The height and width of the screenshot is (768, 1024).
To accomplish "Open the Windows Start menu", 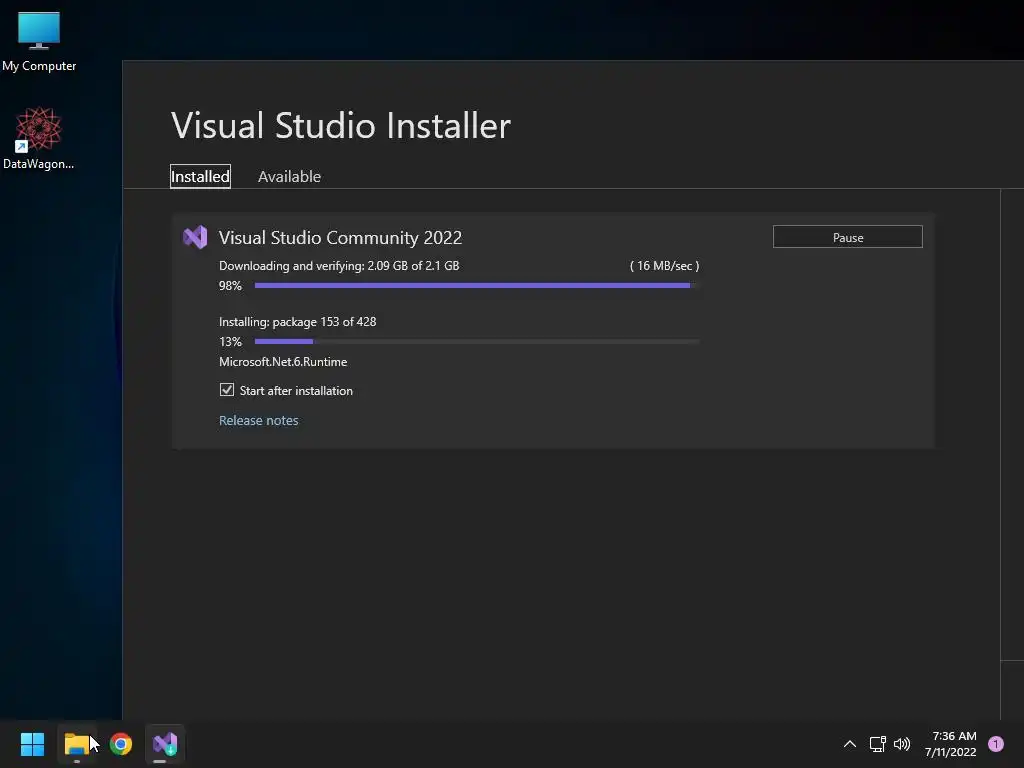I will 32,744.
